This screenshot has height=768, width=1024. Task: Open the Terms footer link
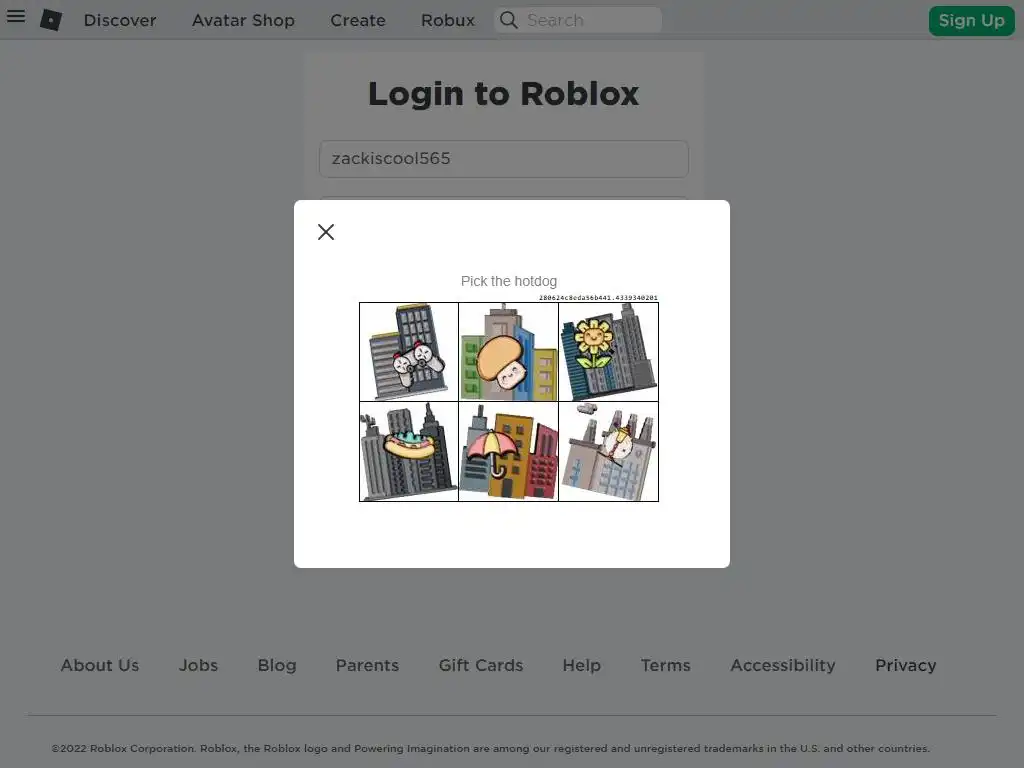[665, 665]
